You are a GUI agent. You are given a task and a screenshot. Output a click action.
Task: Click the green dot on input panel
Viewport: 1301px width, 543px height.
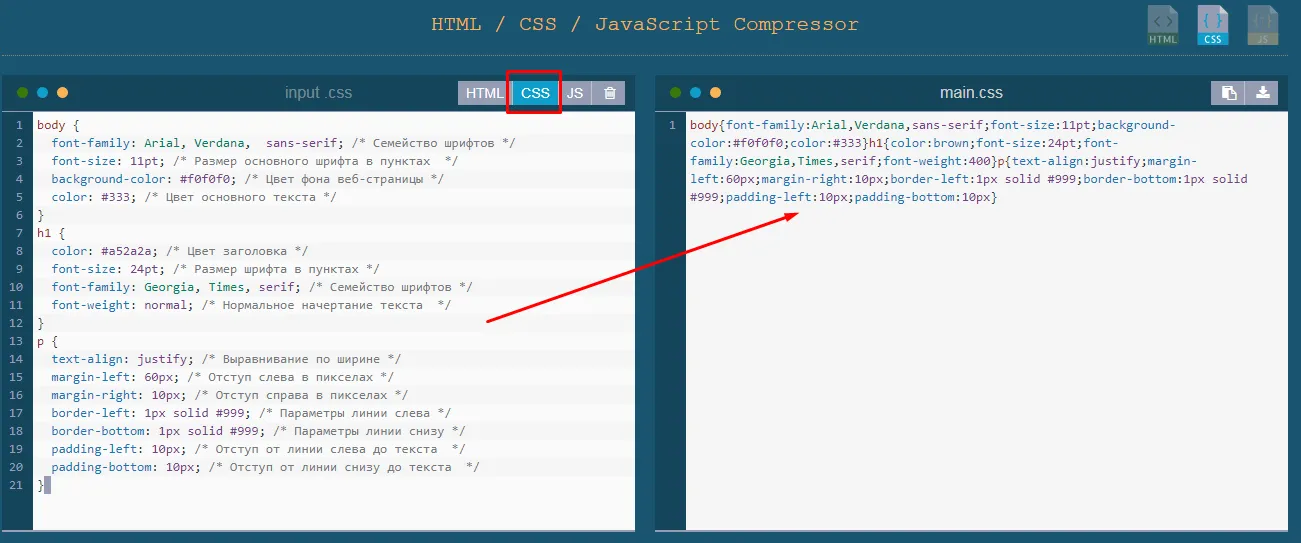(x=22, y=93)
